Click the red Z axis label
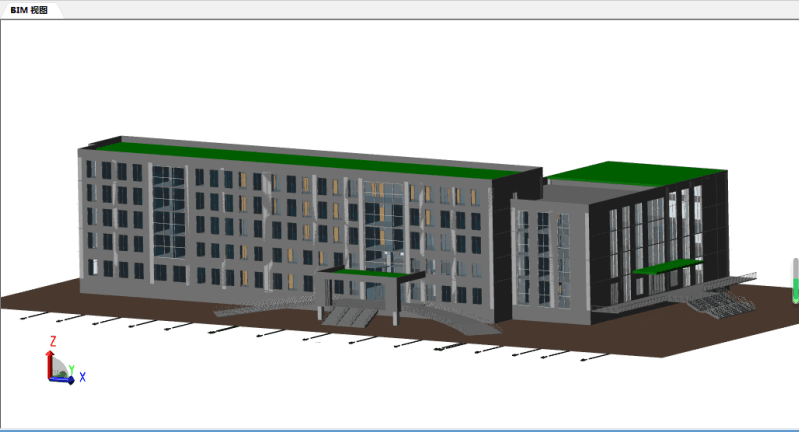 point(52,341)
